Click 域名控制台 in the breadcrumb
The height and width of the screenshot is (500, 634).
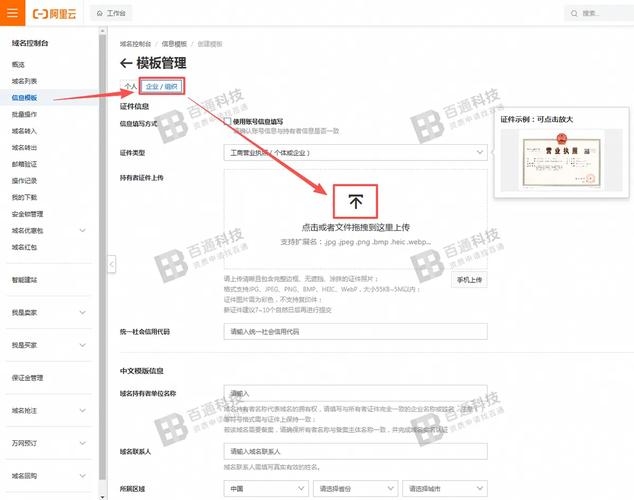135,44
